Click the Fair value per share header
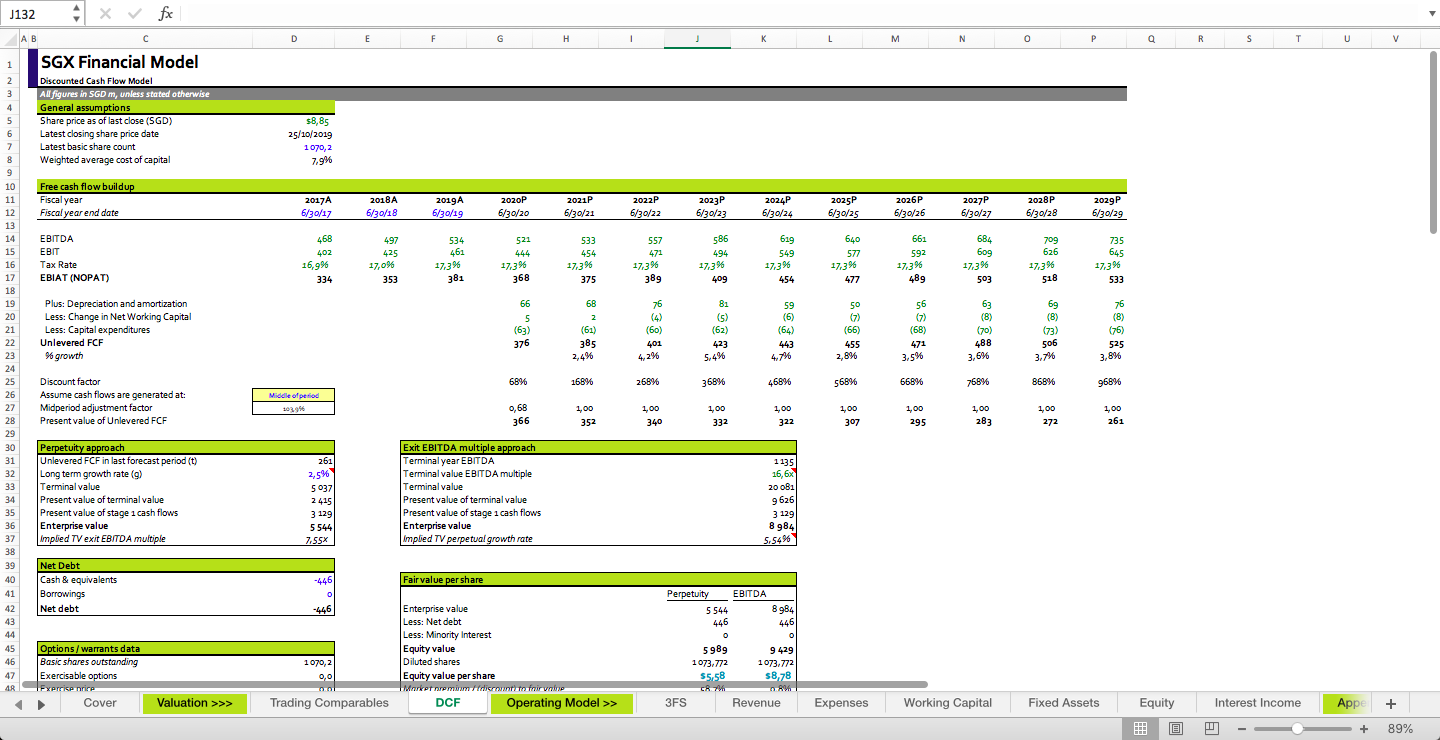This screenshot has height=740, width=1440. (598, 579)
